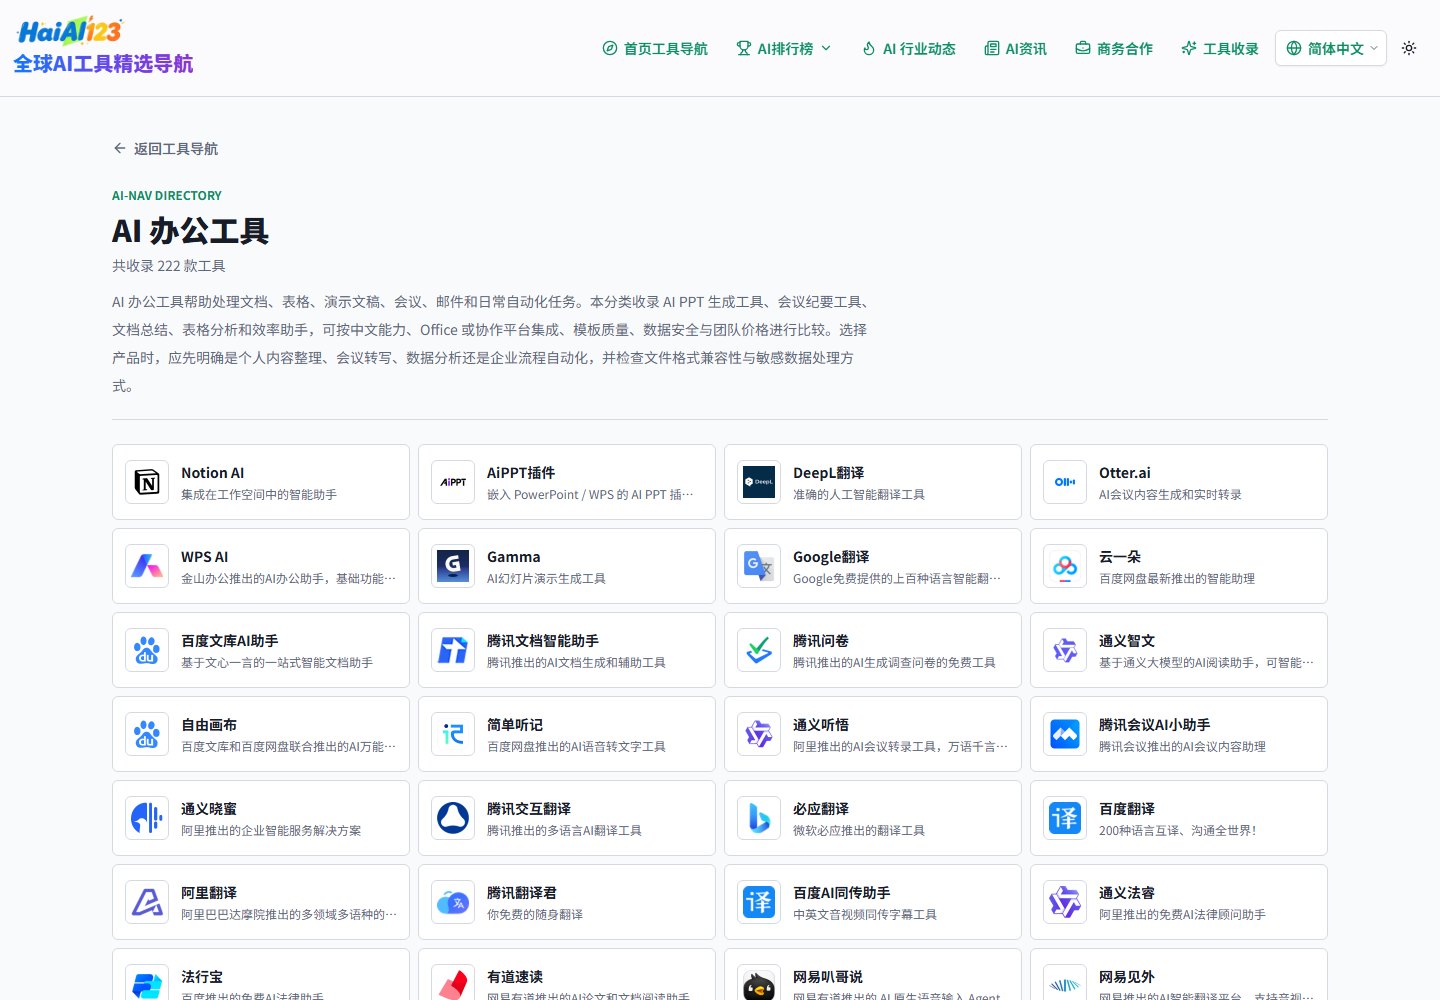Click the 腾讯翻译君 cloud icon

click(453, 902)
